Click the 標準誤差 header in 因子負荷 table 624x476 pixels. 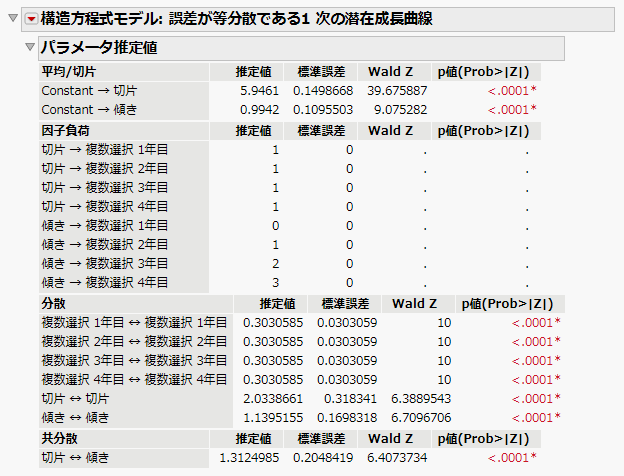click(x=322, y=131)
